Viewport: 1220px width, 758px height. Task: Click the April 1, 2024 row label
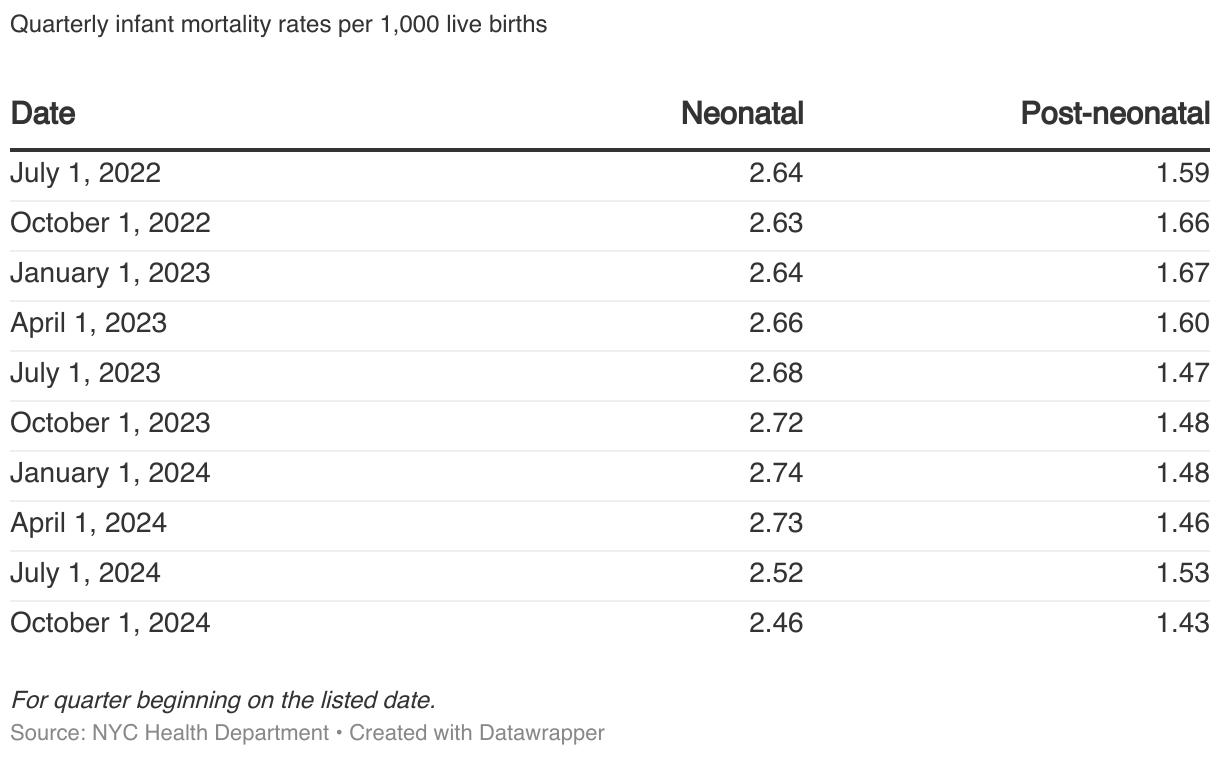click(88, 523)
